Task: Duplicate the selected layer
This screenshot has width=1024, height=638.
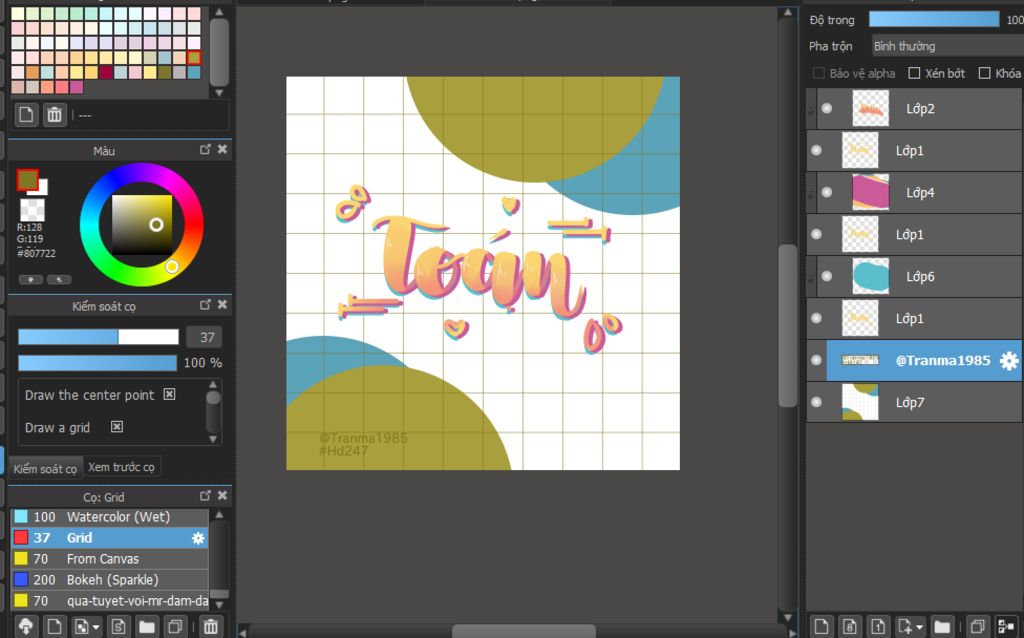Action: coord(977,627)
